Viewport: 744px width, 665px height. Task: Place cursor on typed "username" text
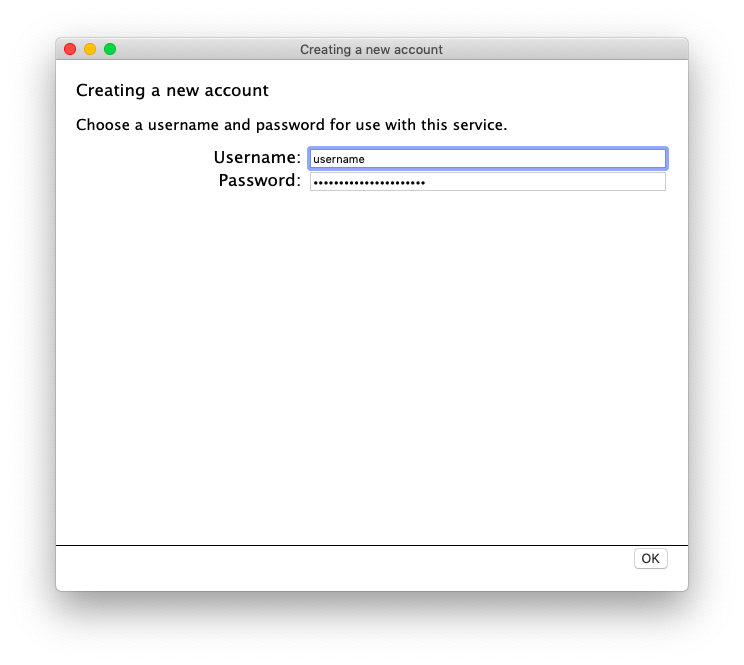point(339,159)
